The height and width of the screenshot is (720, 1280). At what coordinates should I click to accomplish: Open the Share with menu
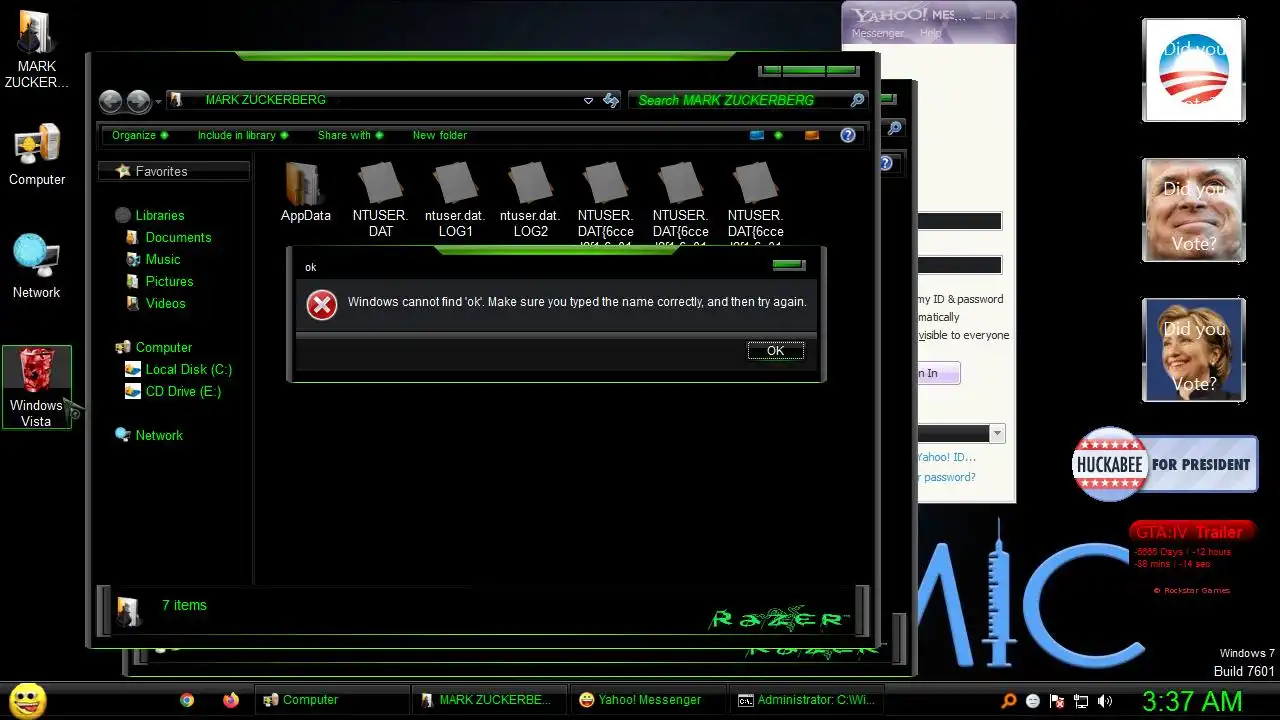pyautogui.click(x=350, y=135)
